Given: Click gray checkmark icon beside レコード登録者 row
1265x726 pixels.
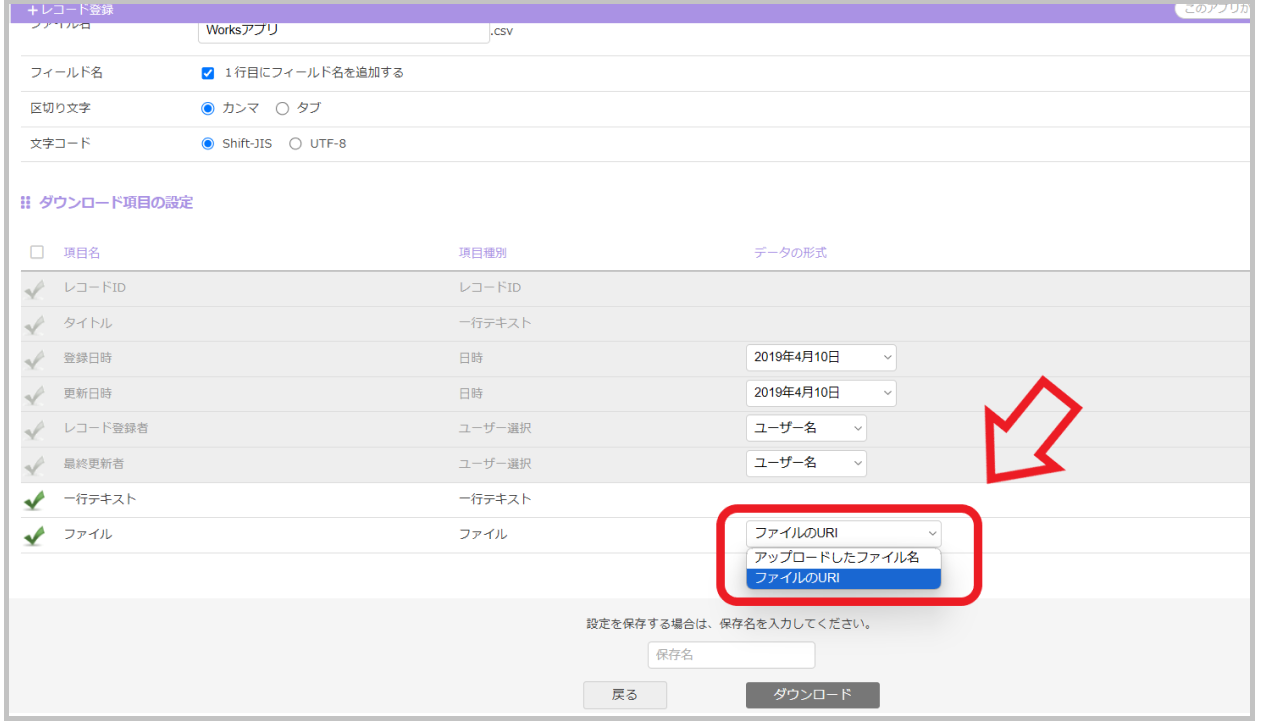Looking at the screenshot, I should [x=34, y=430].
